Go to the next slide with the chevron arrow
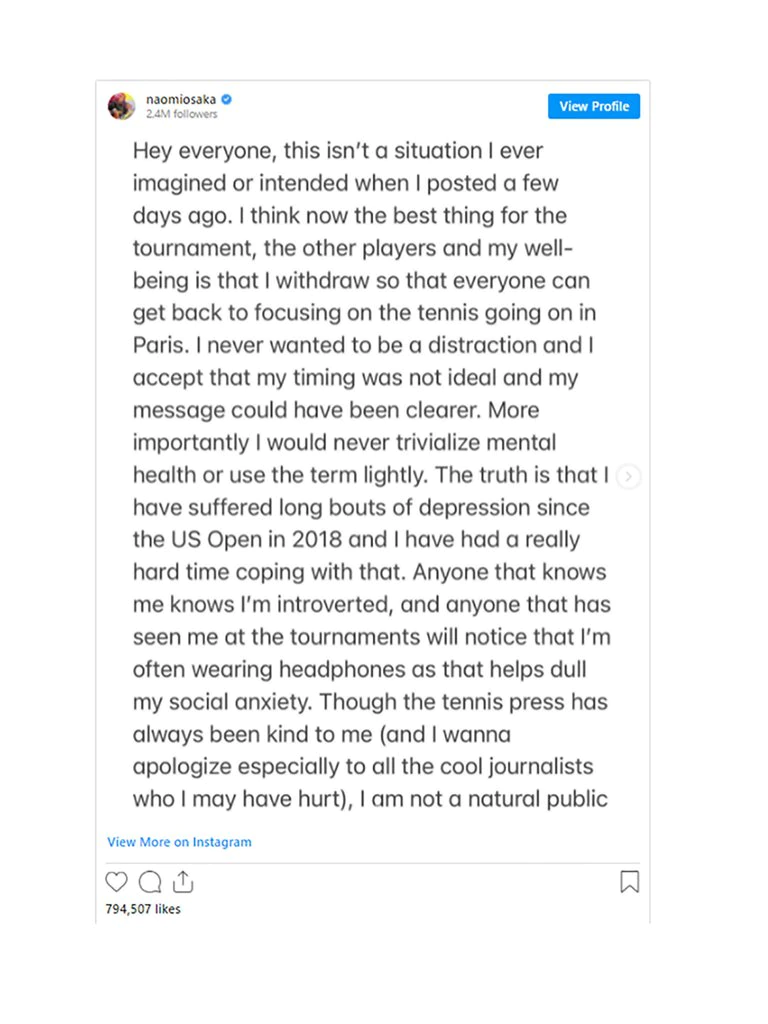 point(628,477)
